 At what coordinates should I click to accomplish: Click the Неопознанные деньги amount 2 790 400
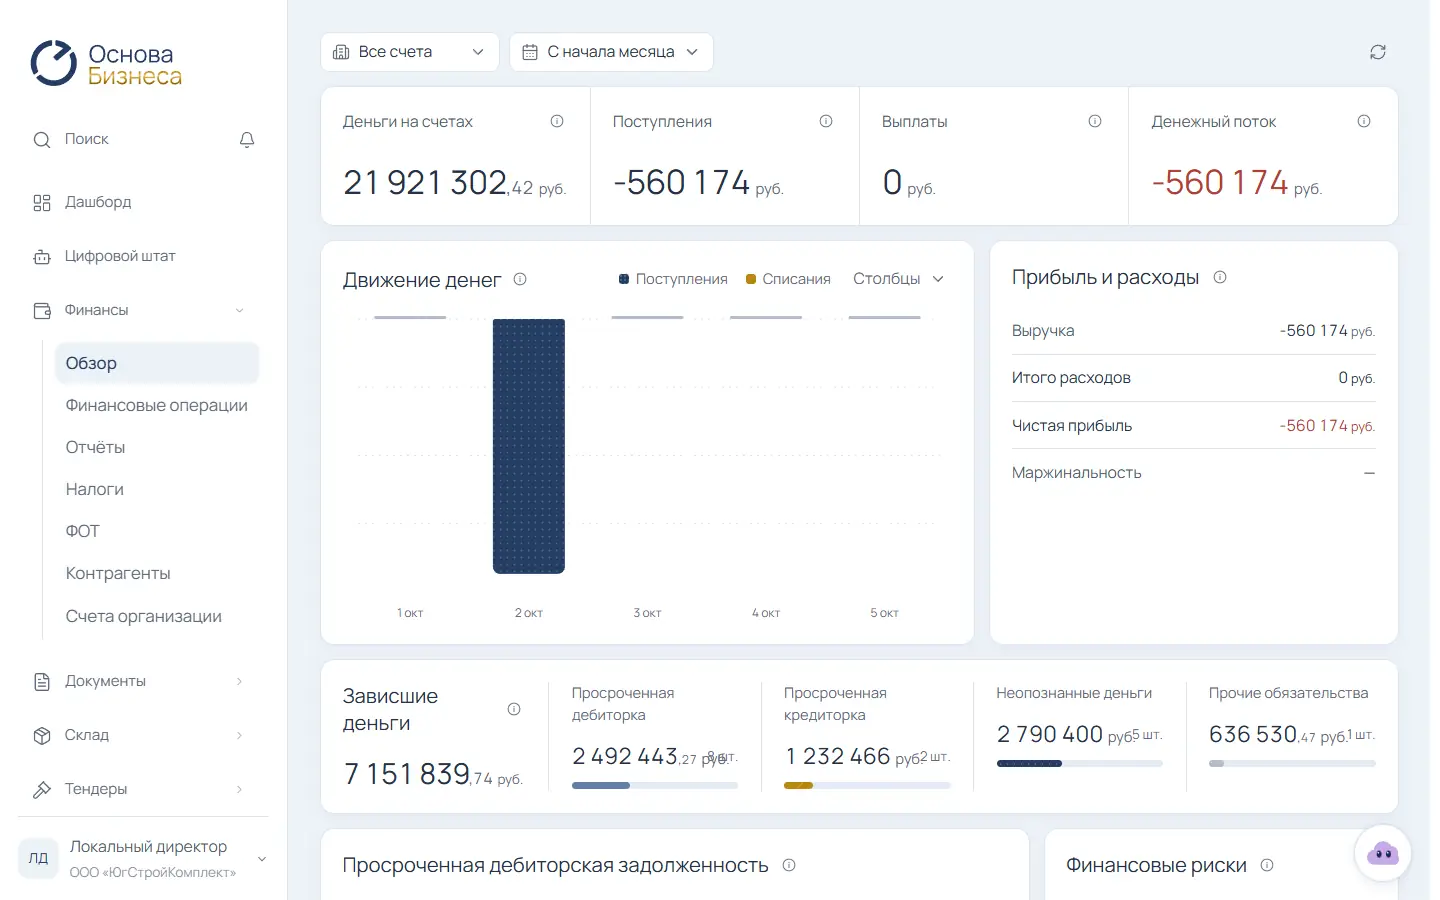click(x=1049, y=734)
